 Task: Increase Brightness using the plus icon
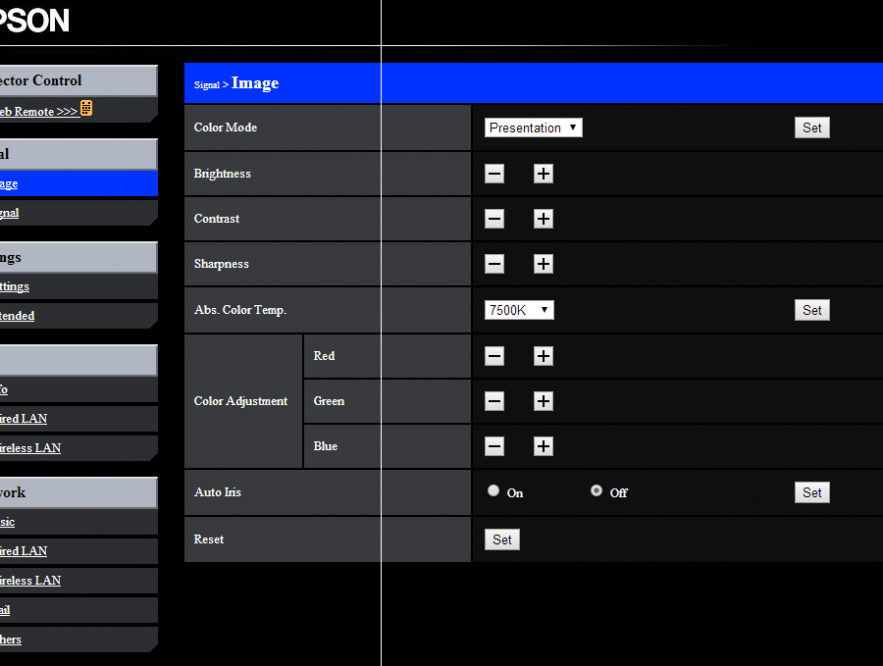(x=543, y=173)
